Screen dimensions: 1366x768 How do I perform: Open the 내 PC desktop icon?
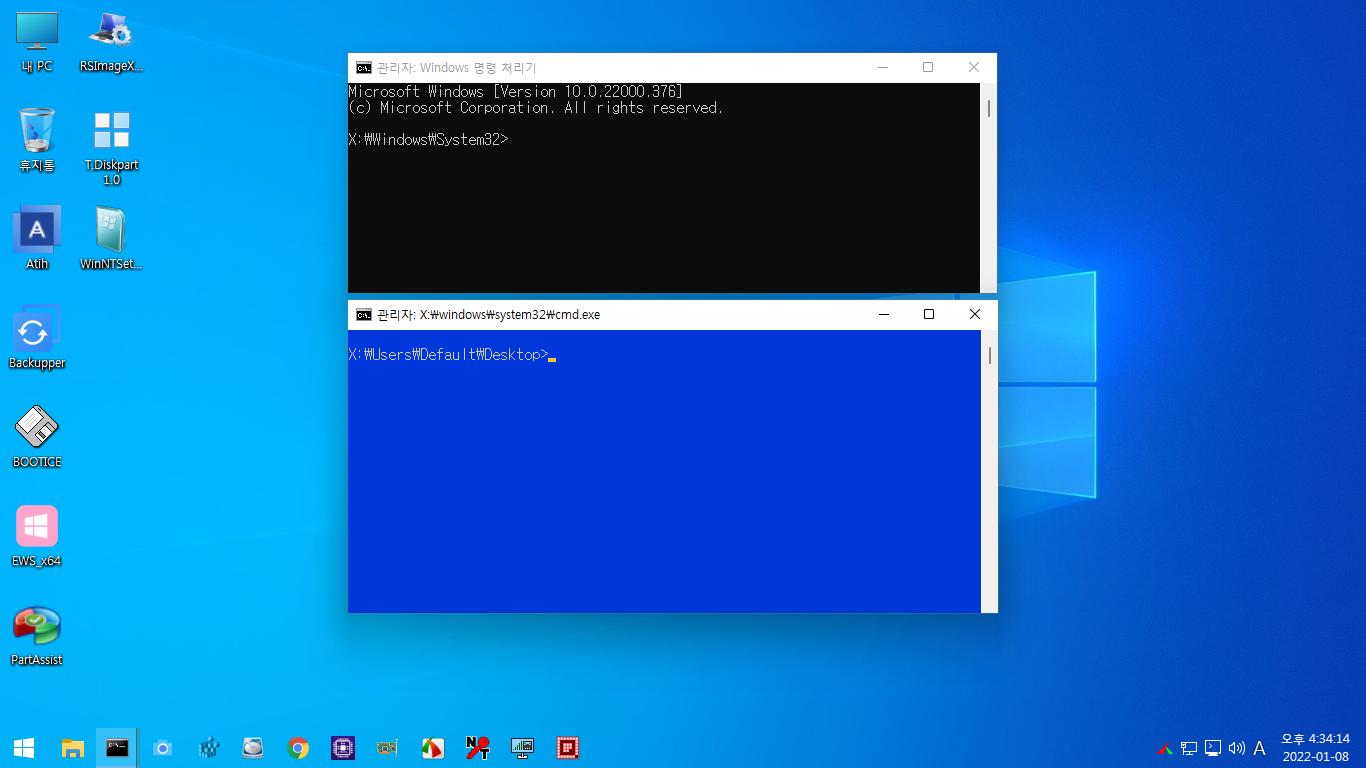point(37,42)
